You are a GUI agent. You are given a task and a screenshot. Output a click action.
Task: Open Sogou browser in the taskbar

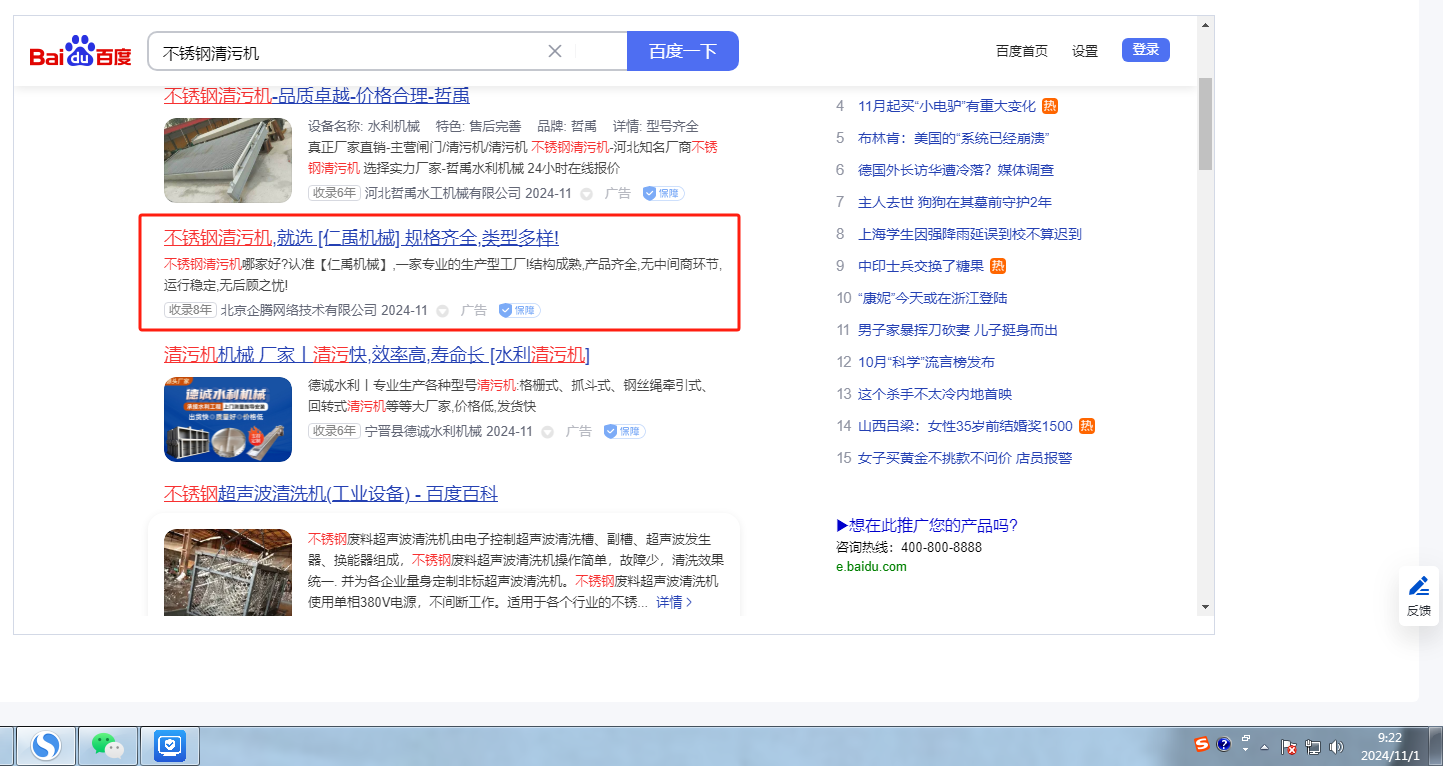click(46, 745)
